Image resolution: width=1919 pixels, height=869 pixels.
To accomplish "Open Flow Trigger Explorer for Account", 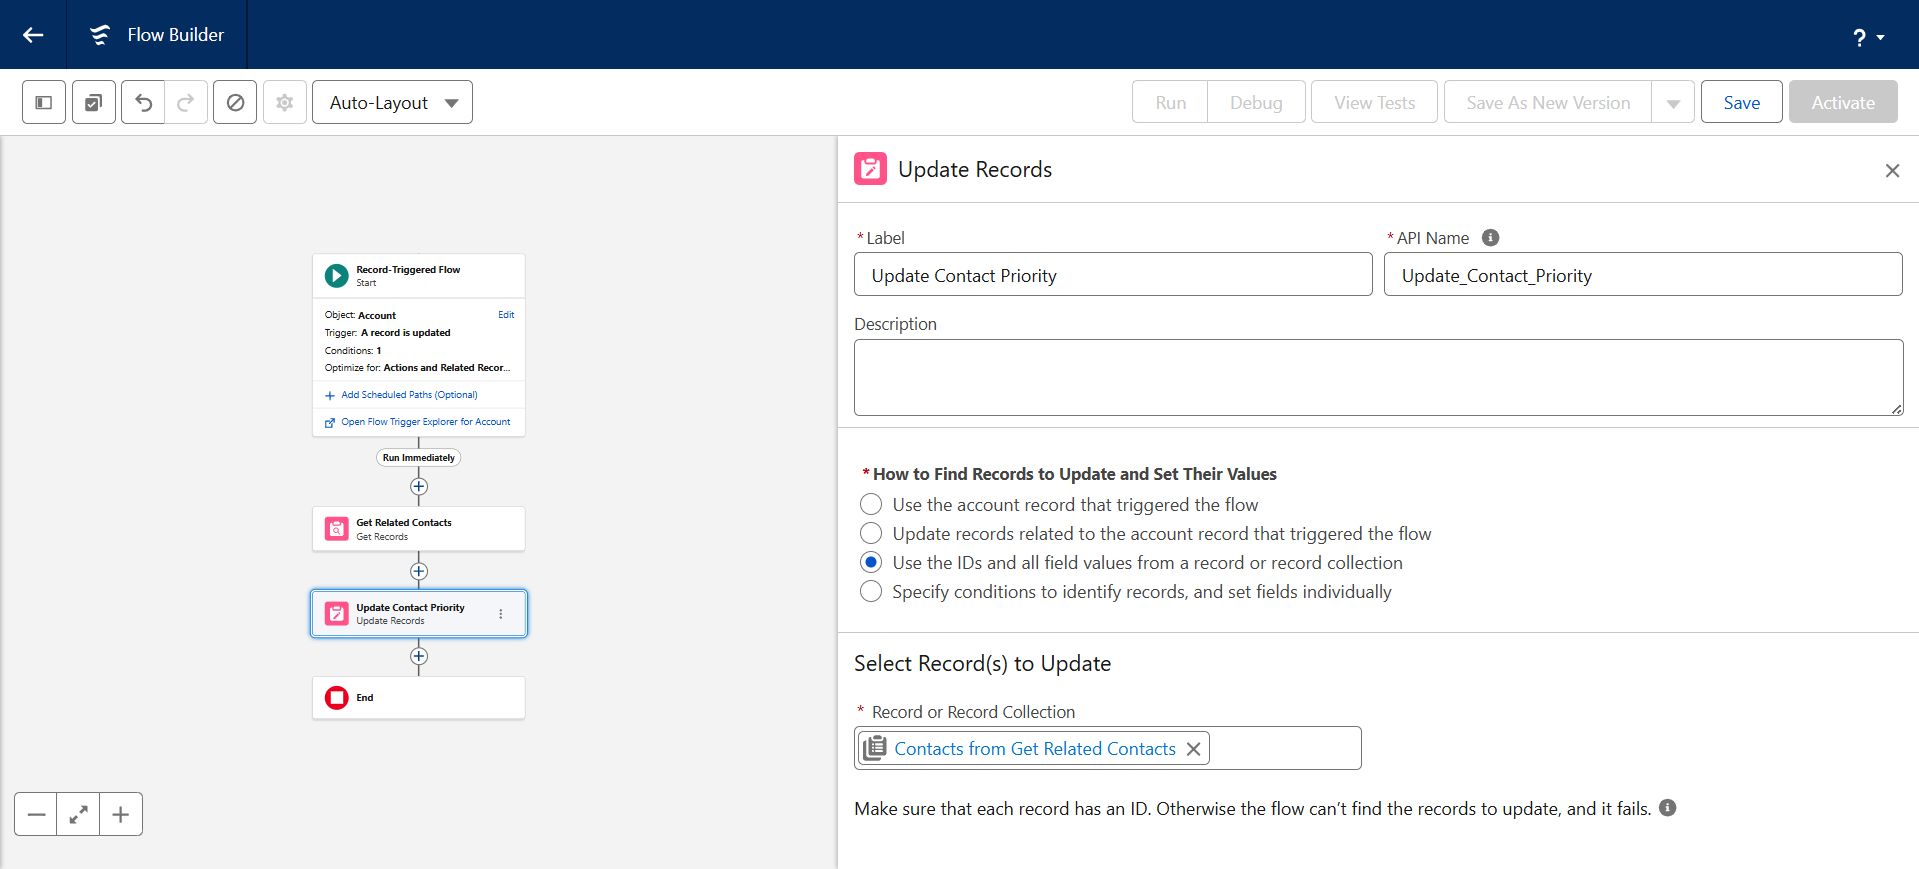I will point(426,422).
